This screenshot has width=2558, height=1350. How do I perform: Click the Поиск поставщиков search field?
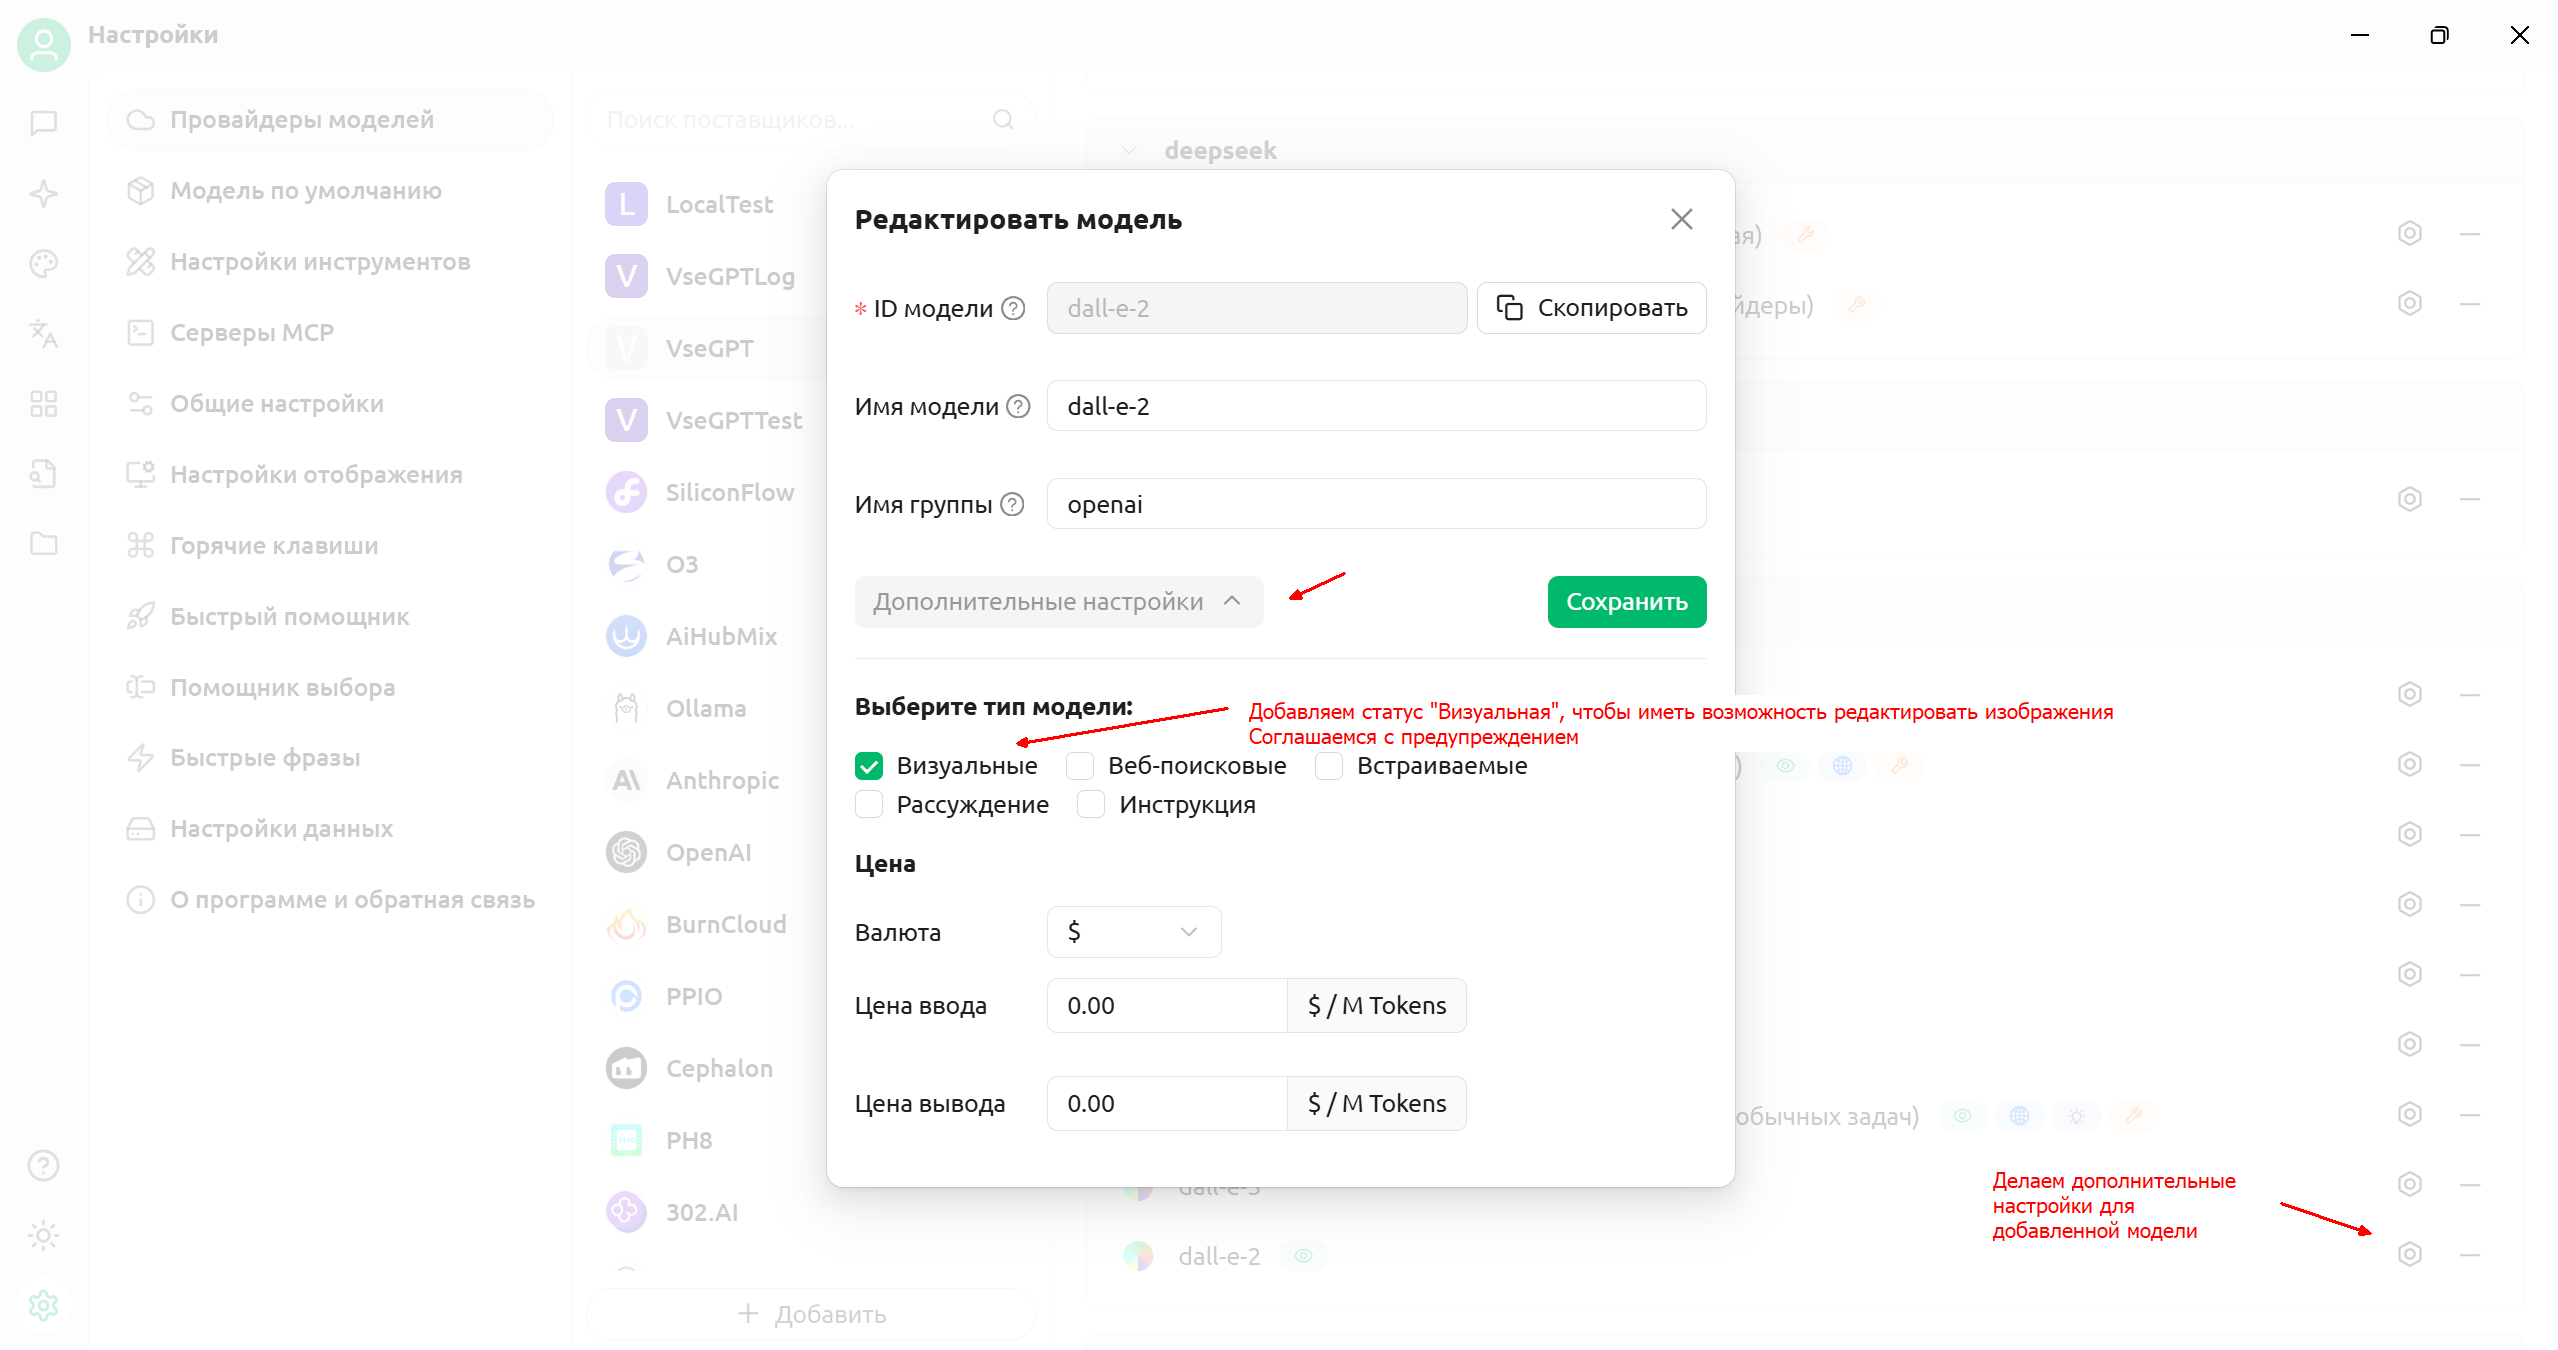[811, 121]
